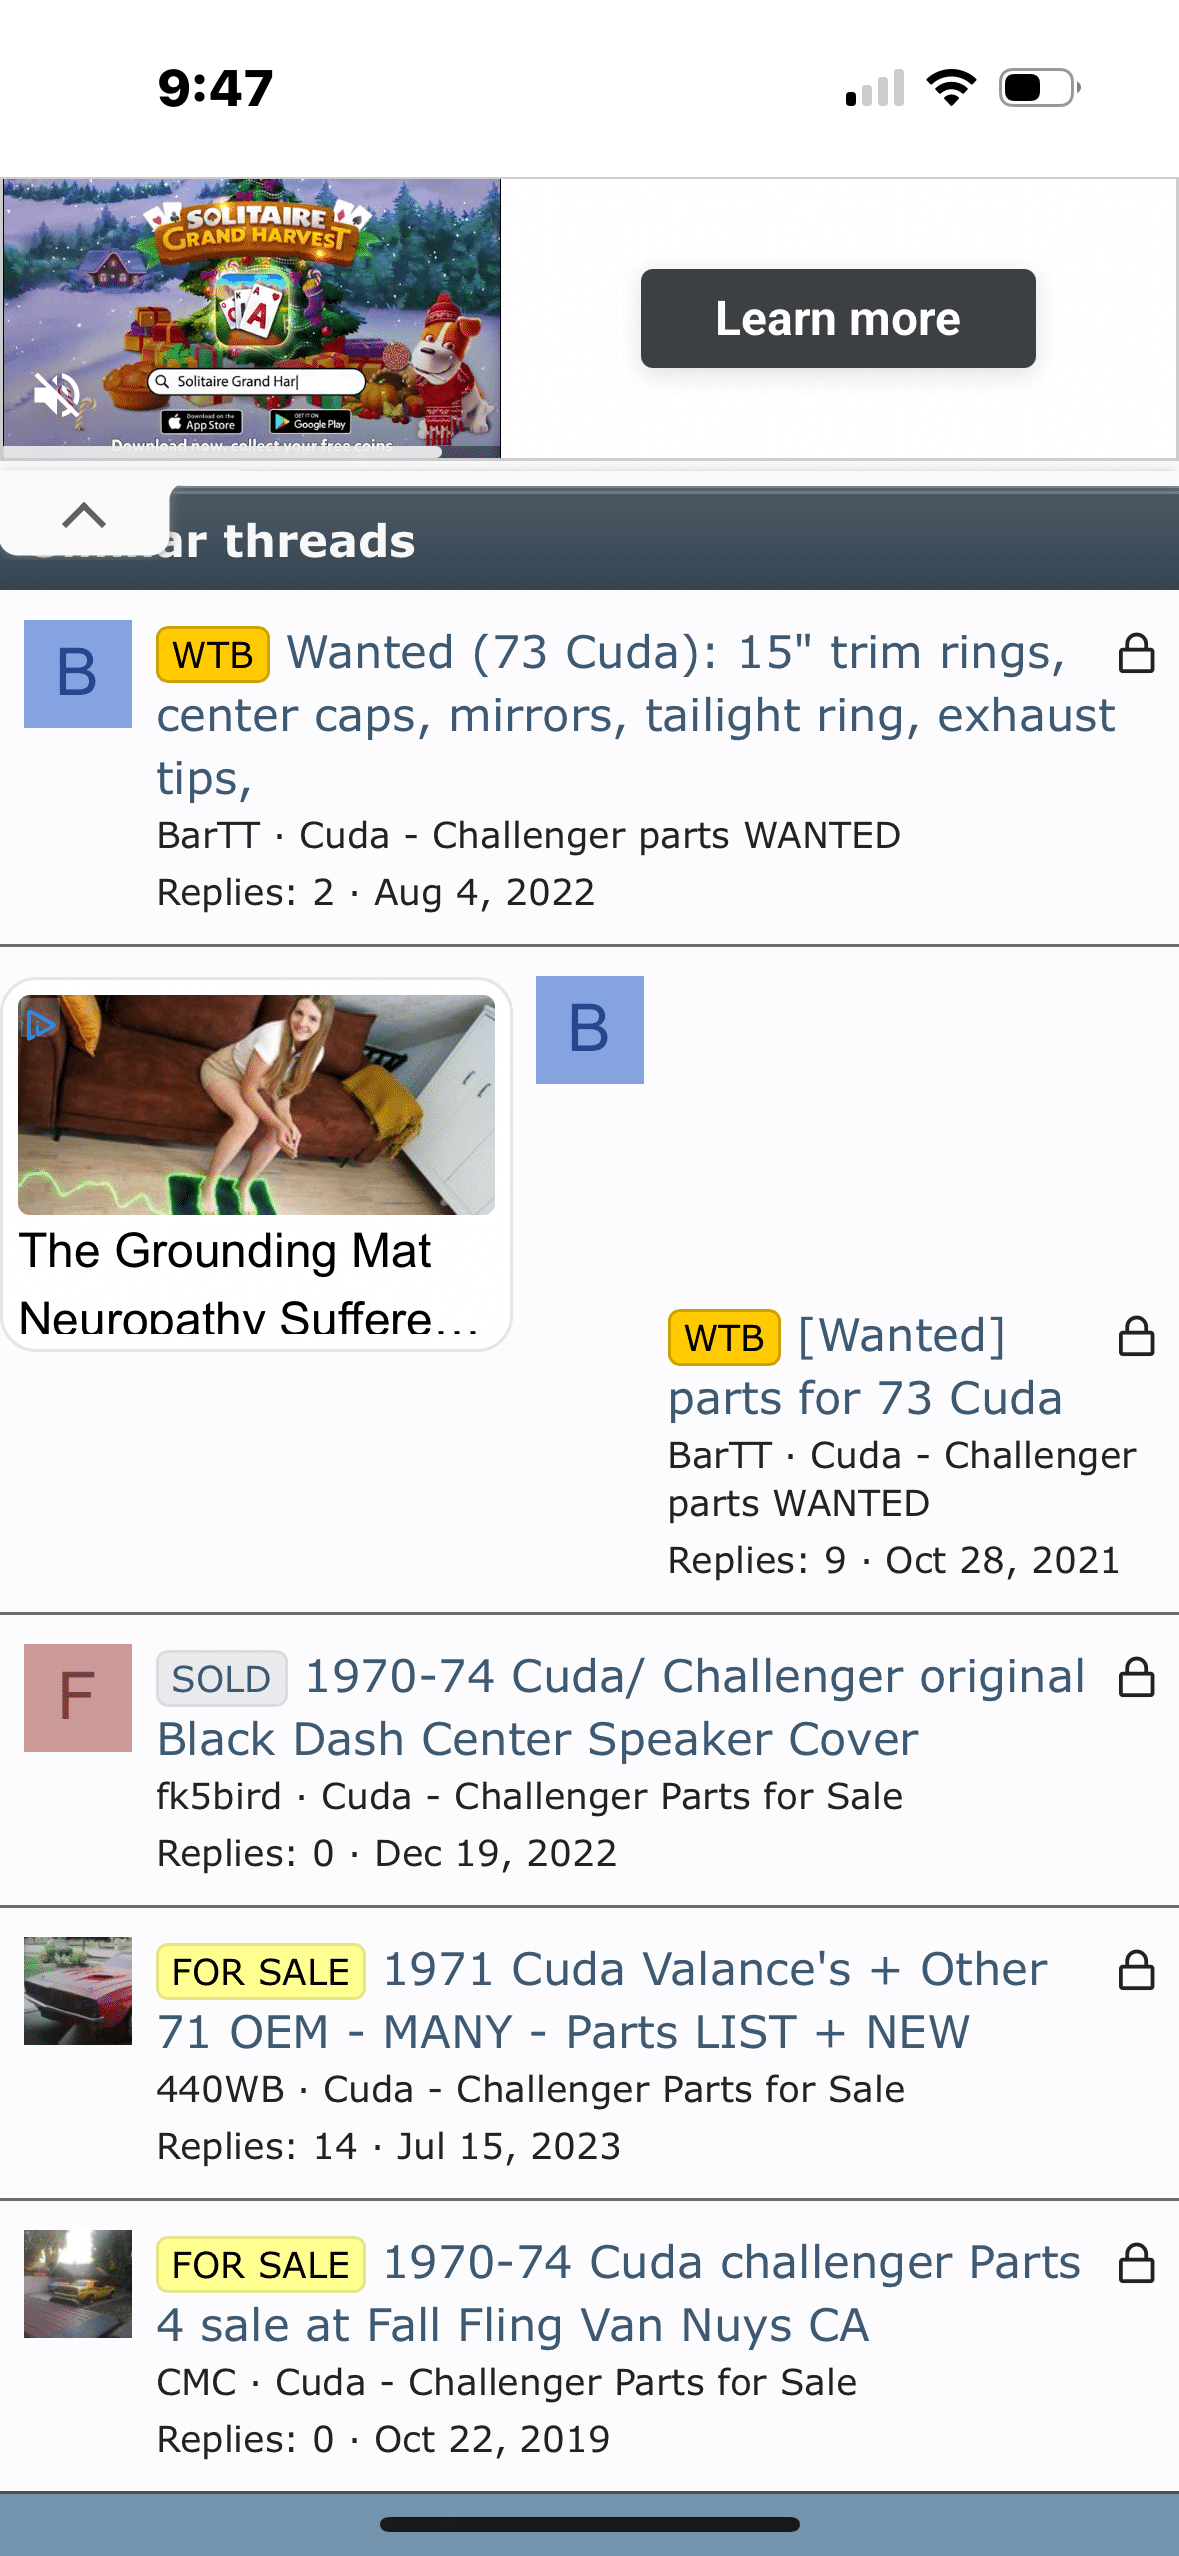Select the WTB tag on trim rings thread

coord(213,655)
